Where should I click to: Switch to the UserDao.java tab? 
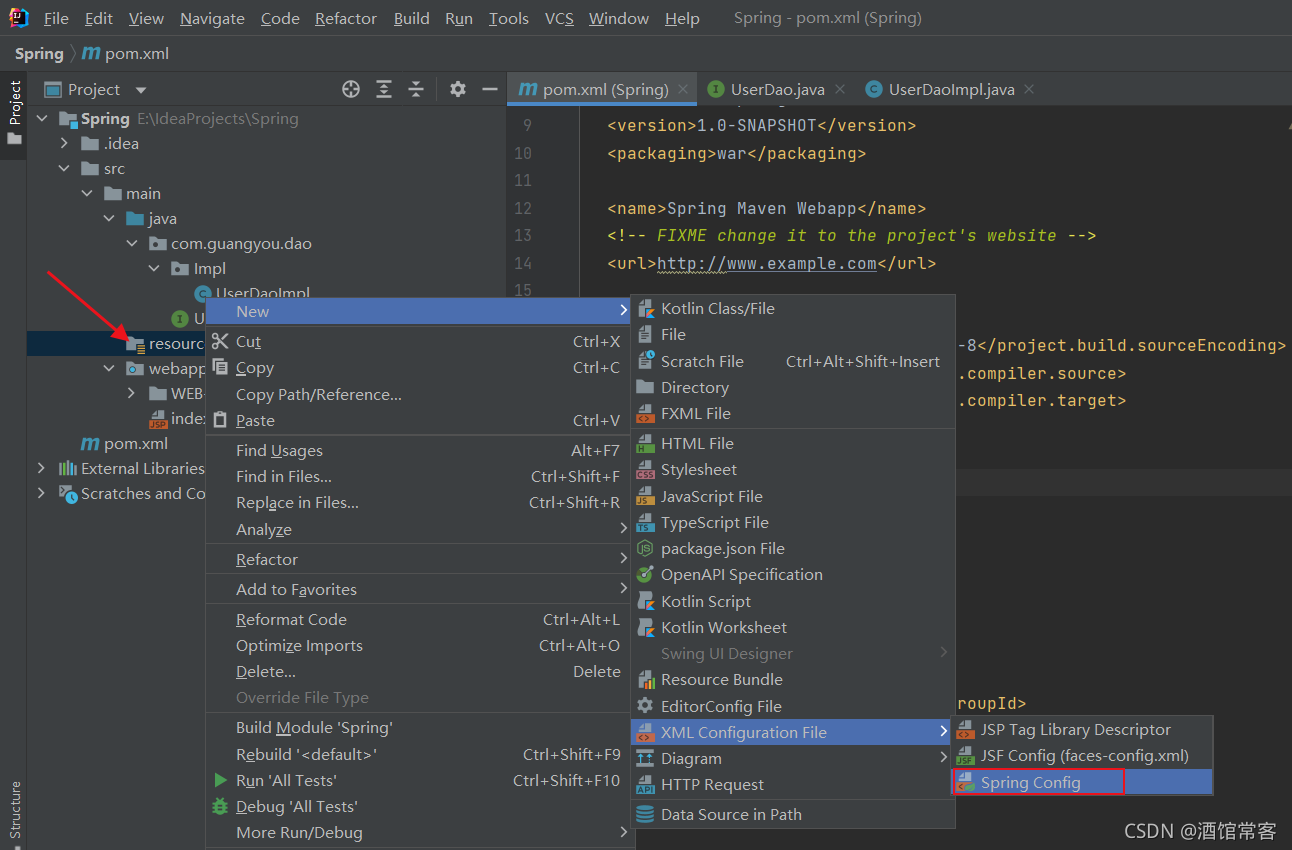(x=778, y=89)
